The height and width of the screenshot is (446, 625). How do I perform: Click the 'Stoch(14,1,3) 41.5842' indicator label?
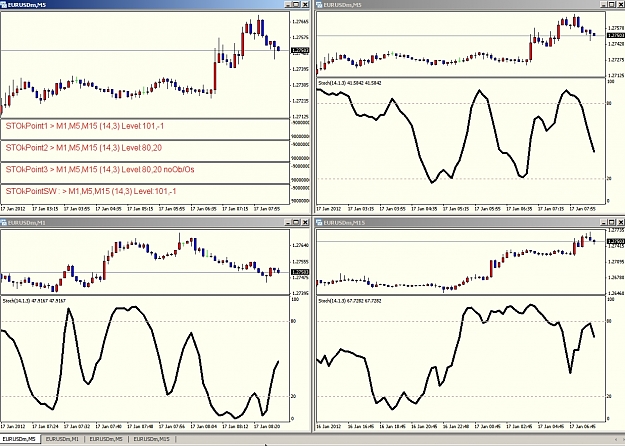coord(350,83)
